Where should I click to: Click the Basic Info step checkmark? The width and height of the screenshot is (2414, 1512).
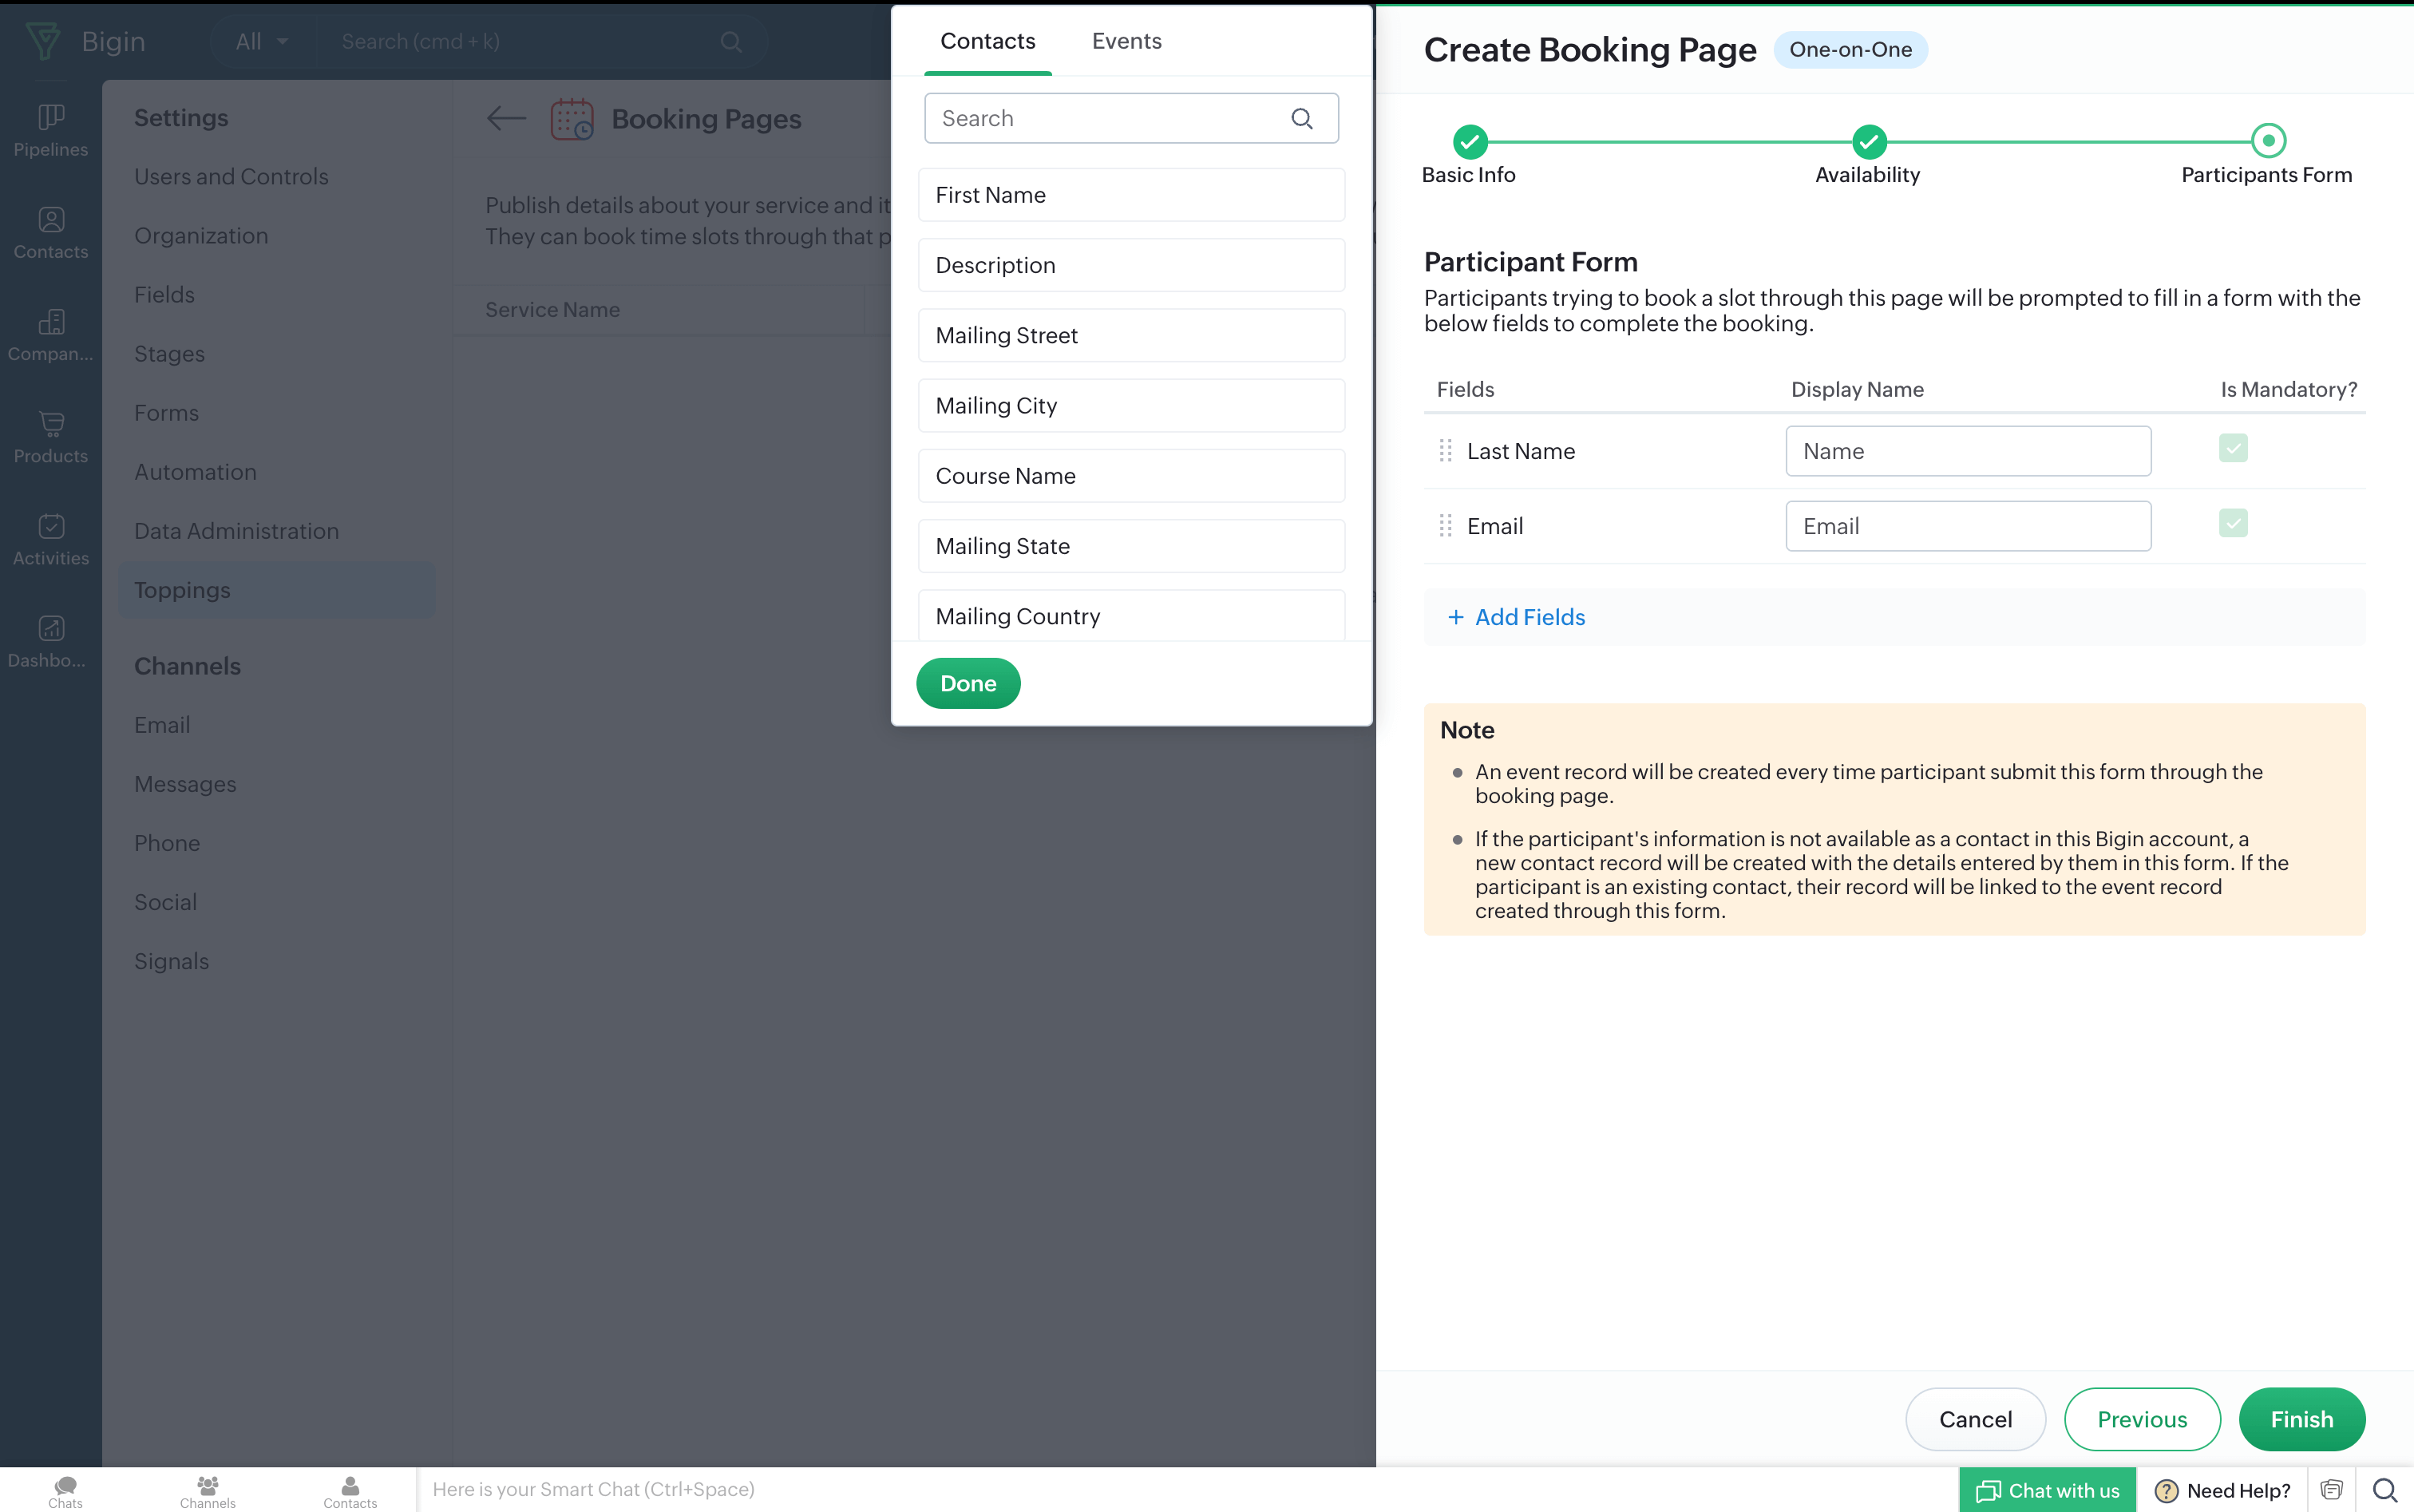[x=1469, y=142]
